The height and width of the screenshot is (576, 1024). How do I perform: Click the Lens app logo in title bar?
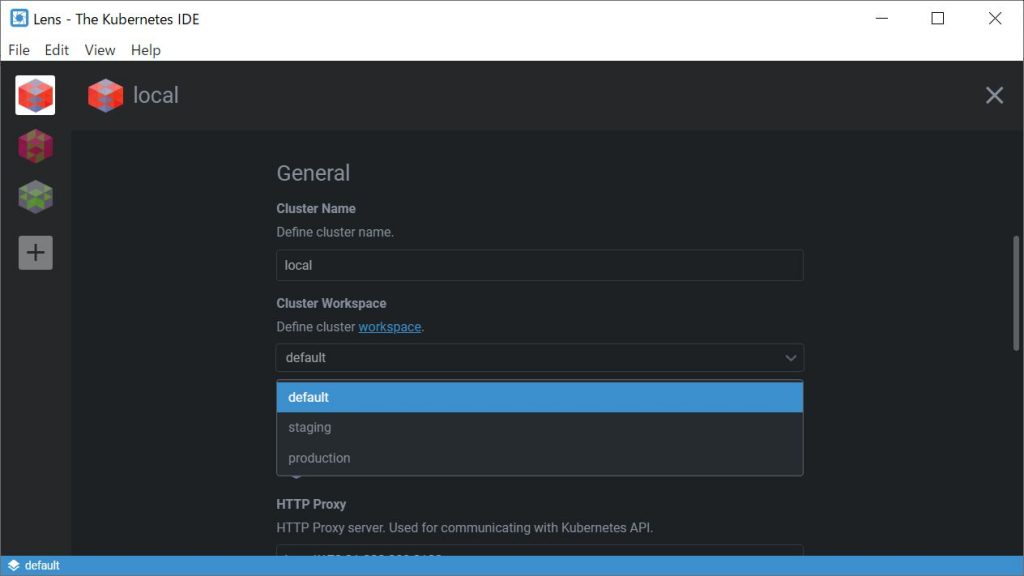click(x=19, y=18)
